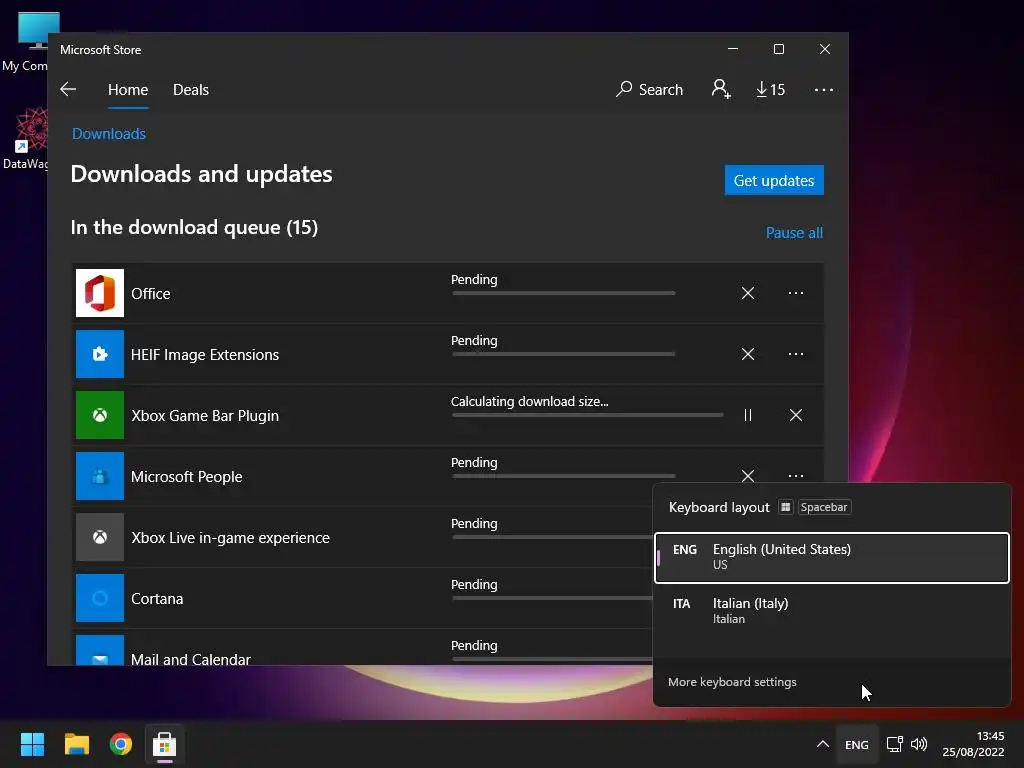This screenshot has width=1024, height=768.
Task: Cancel the Office download
Action: click(748, 293)
